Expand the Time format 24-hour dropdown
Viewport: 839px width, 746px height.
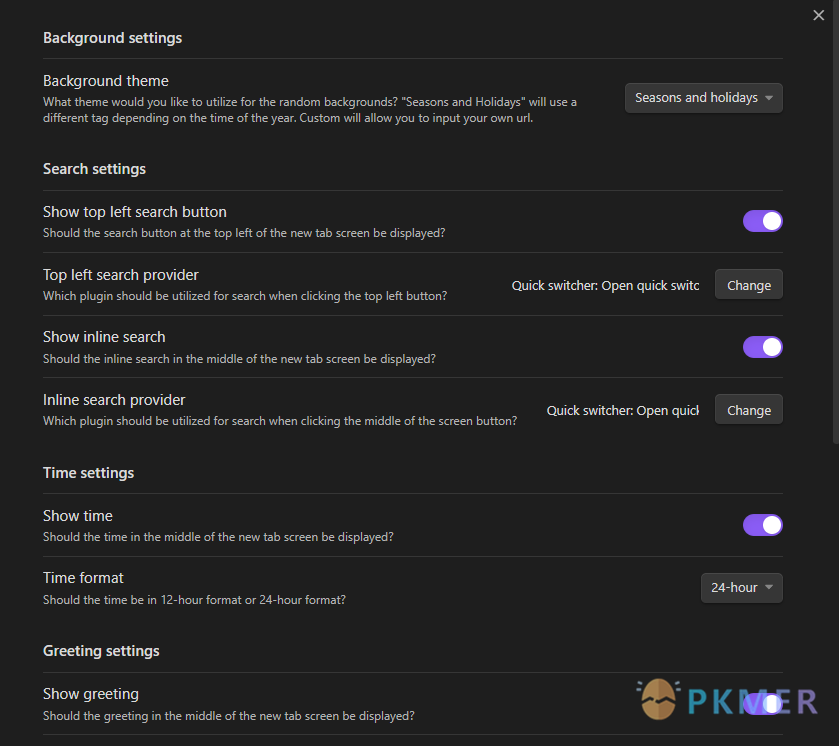coord(742,588)
